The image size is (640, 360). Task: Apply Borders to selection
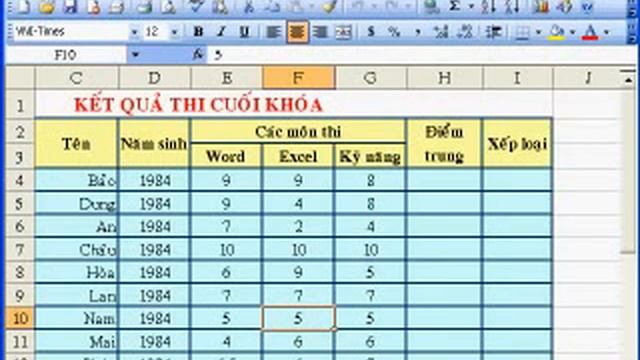coord(522,32)
